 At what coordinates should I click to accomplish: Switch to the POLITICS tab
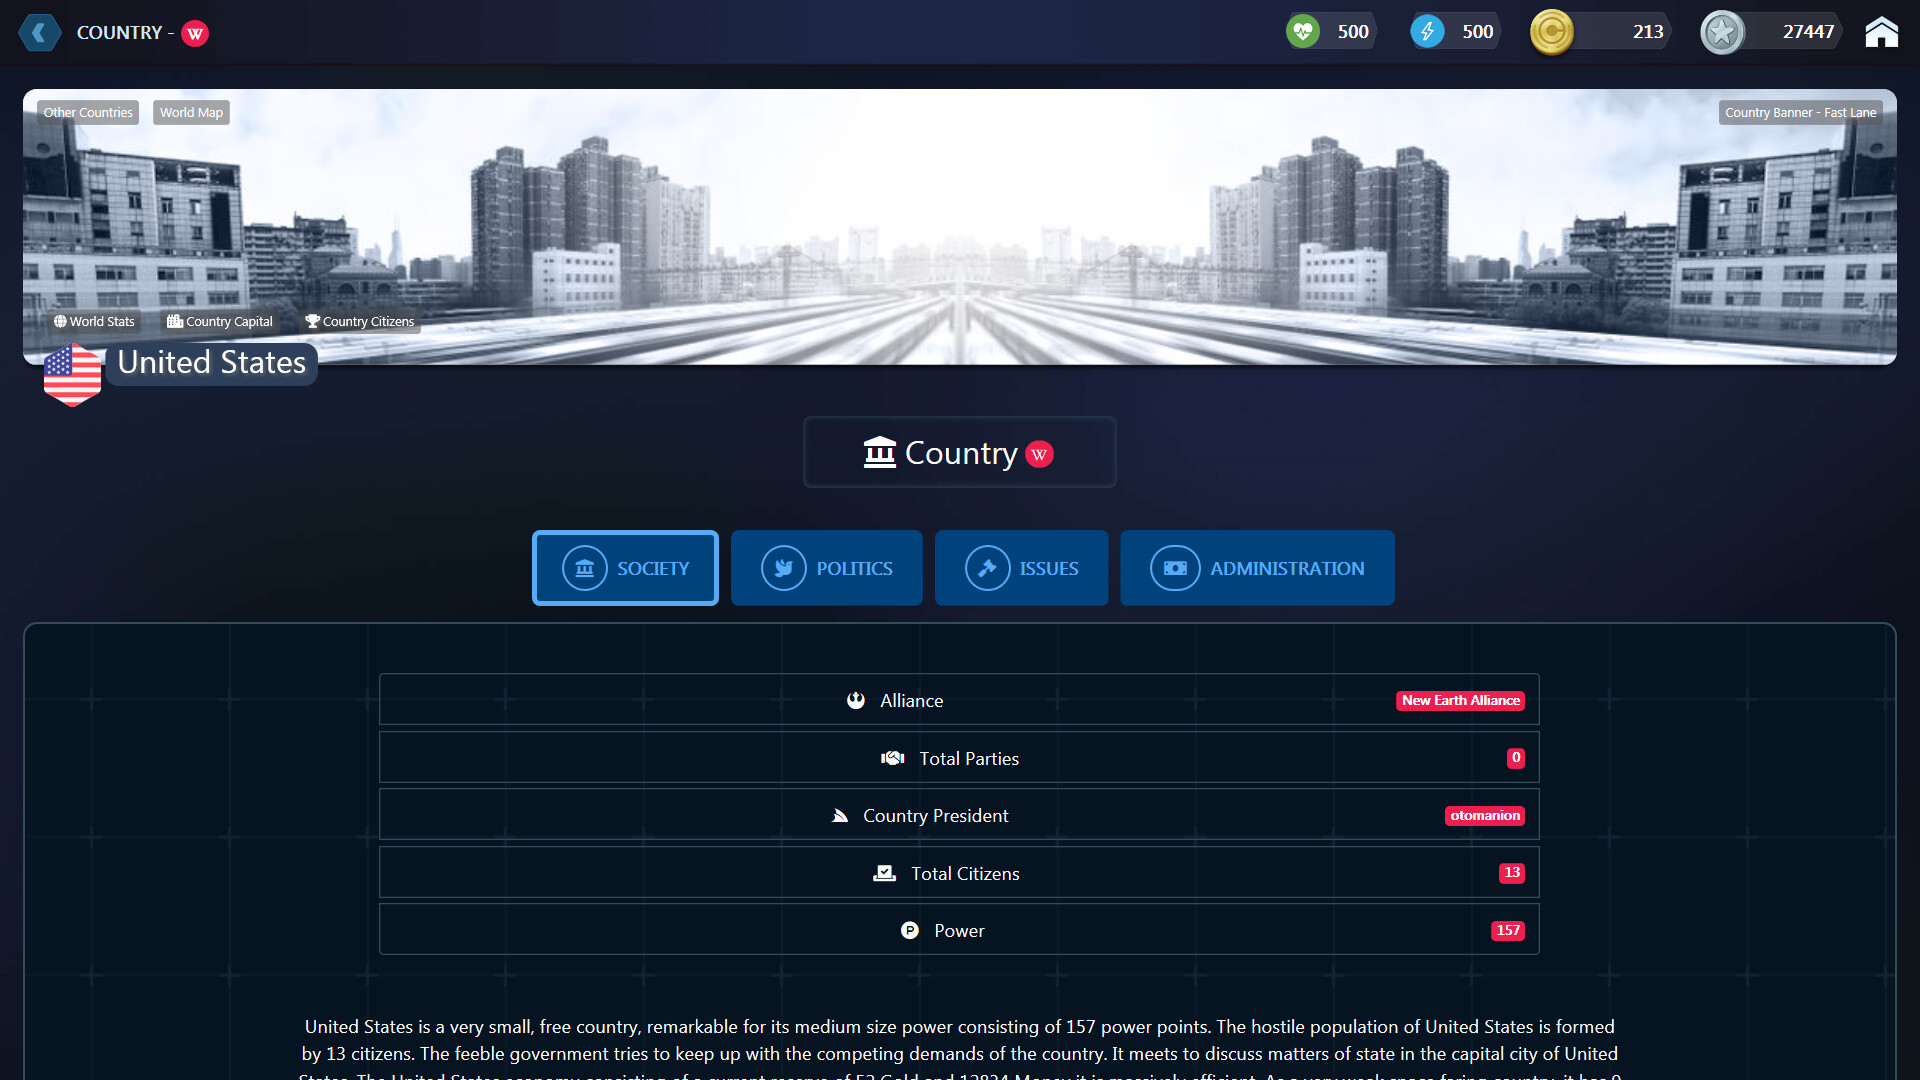826,568
